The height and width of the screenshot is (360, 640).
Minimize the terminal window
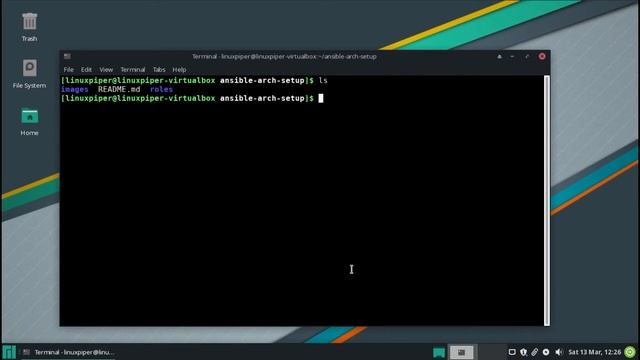[512, 56]
